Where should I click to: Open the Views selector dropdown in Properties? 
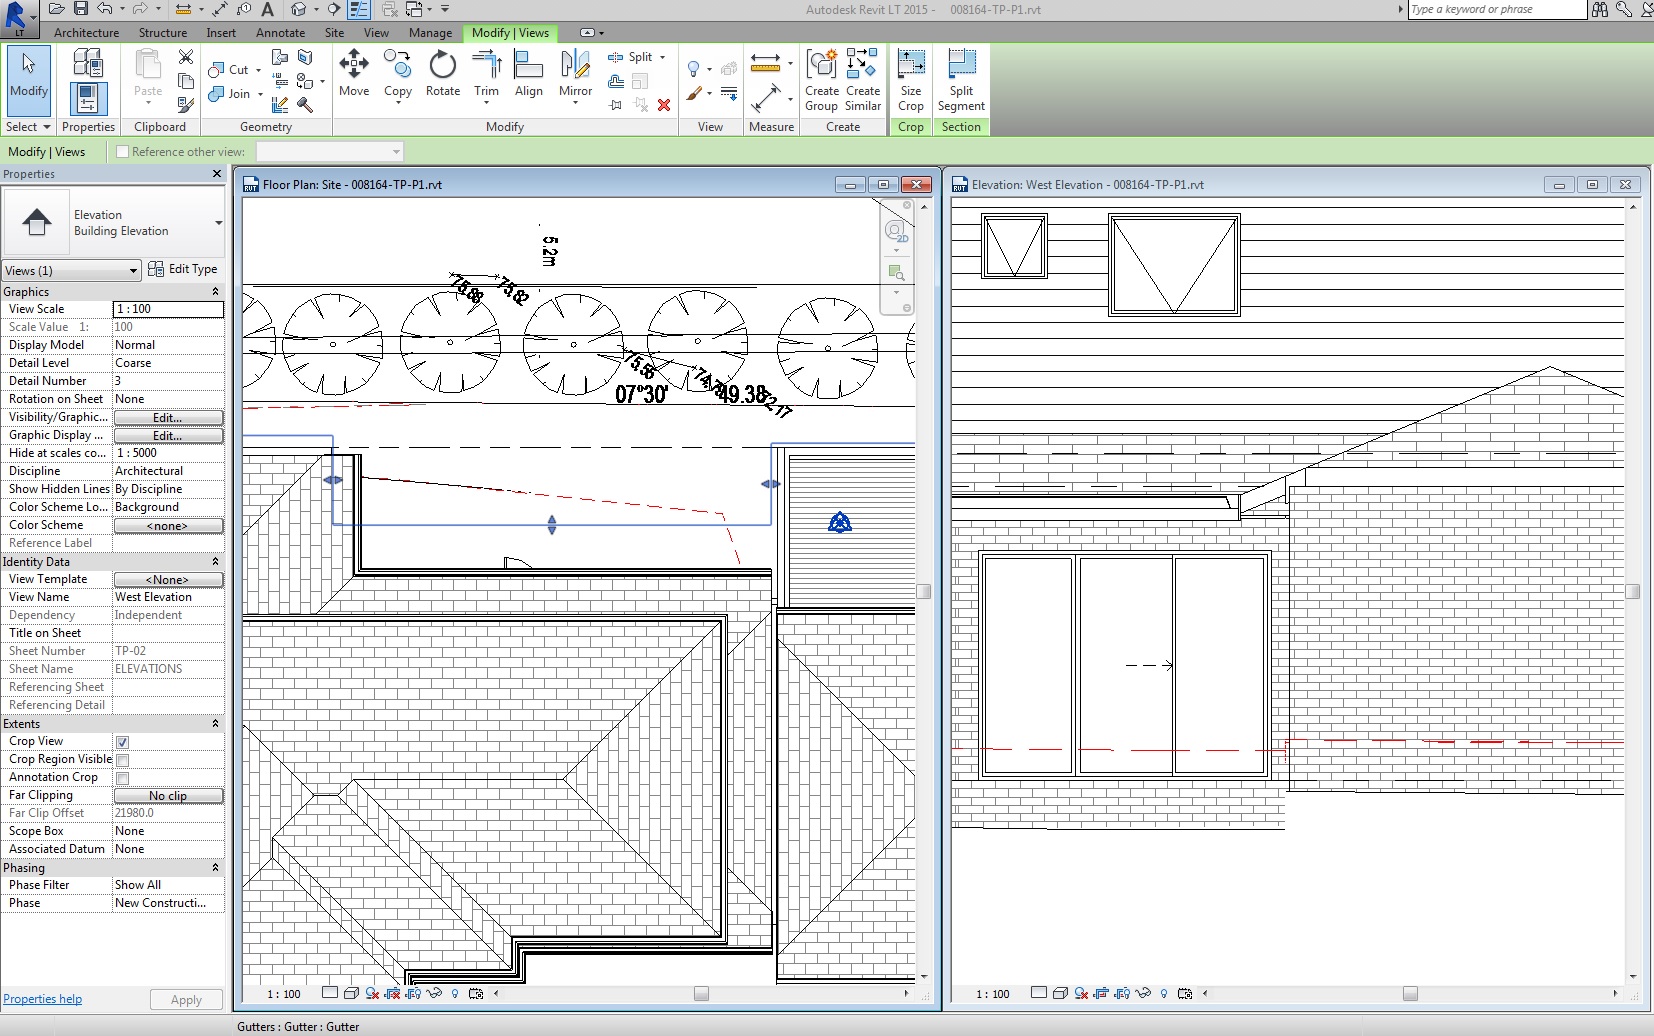point(131,270)
